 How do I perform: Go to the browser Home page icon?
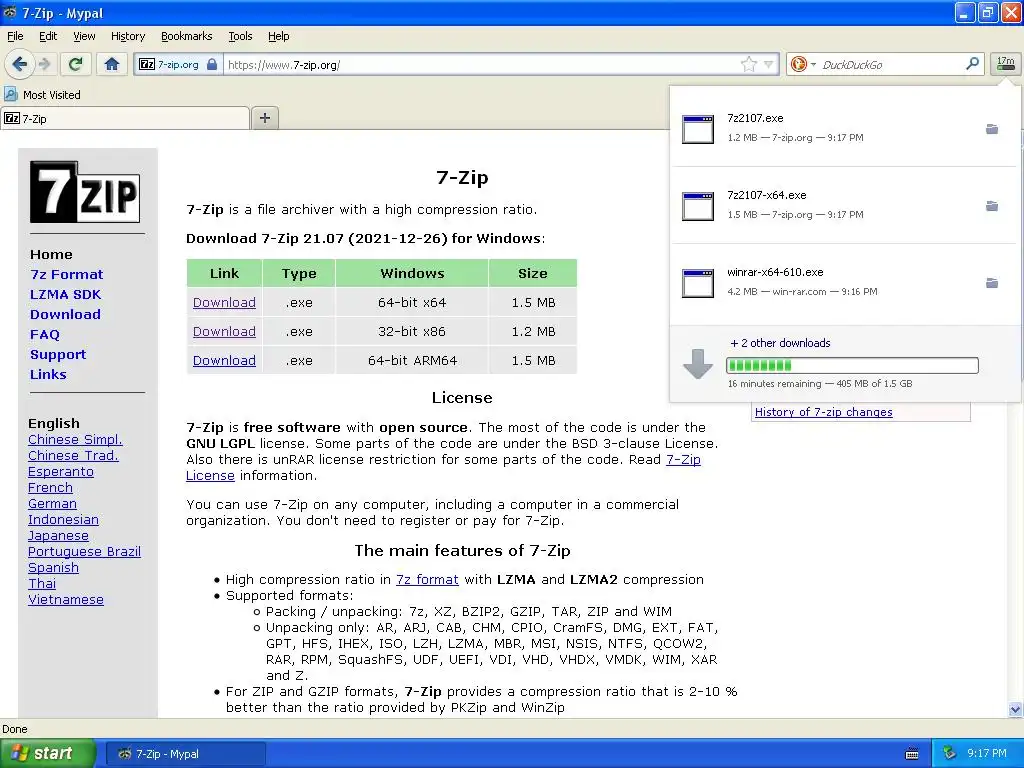pos(112,64)
